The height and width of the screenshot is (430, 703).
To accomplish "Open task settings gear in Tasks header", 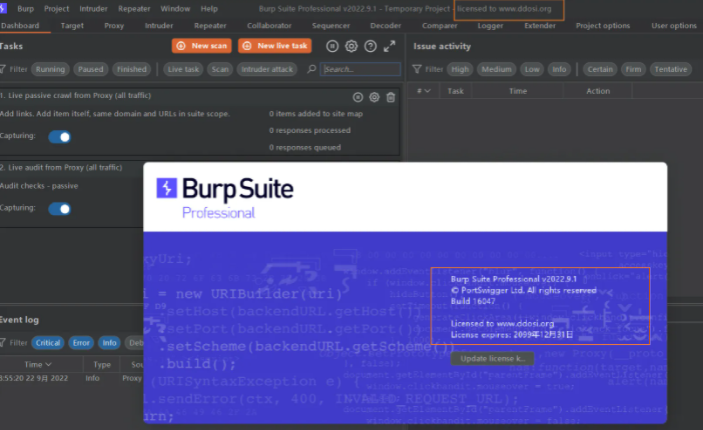I will coord(351,46).
